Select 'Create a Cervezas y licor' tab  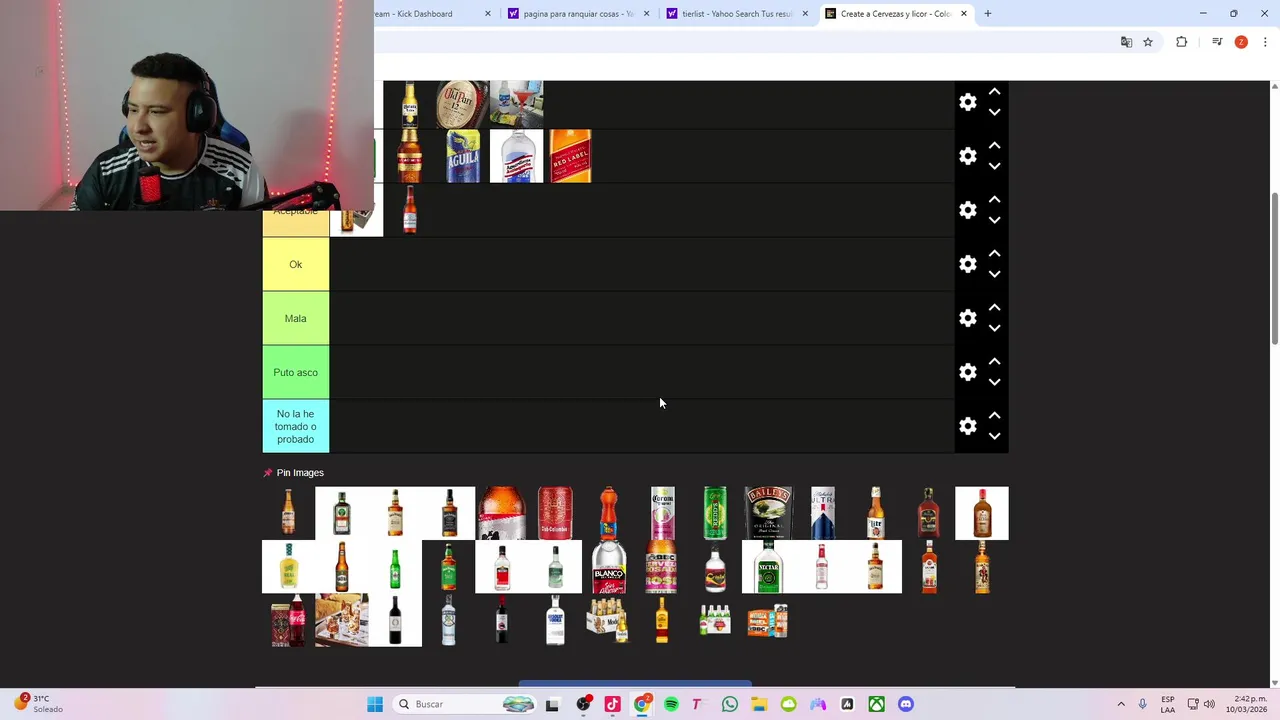(x=895, y=14)
